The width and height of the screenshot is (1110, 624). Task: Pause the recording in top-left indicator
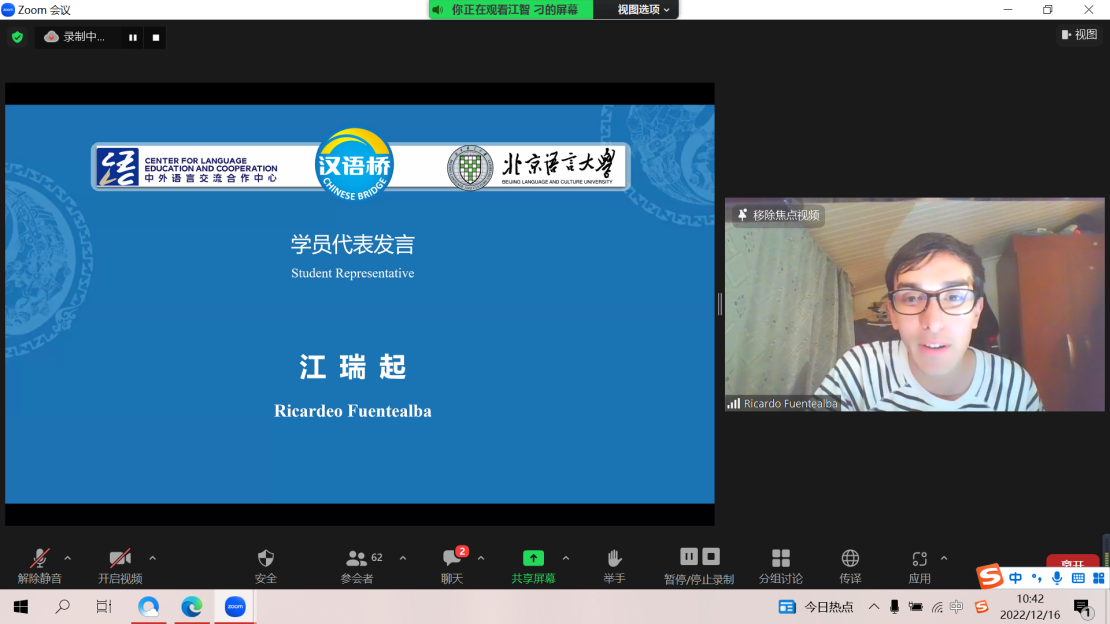click(132, 37)
